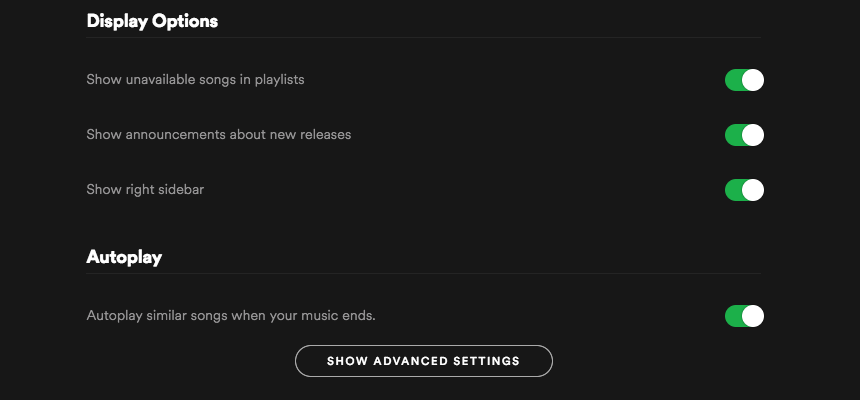This screenshot has width=860, height=400.
Task: Tap the white knob of right sidebar toggle
Action: tap(753, 190)
